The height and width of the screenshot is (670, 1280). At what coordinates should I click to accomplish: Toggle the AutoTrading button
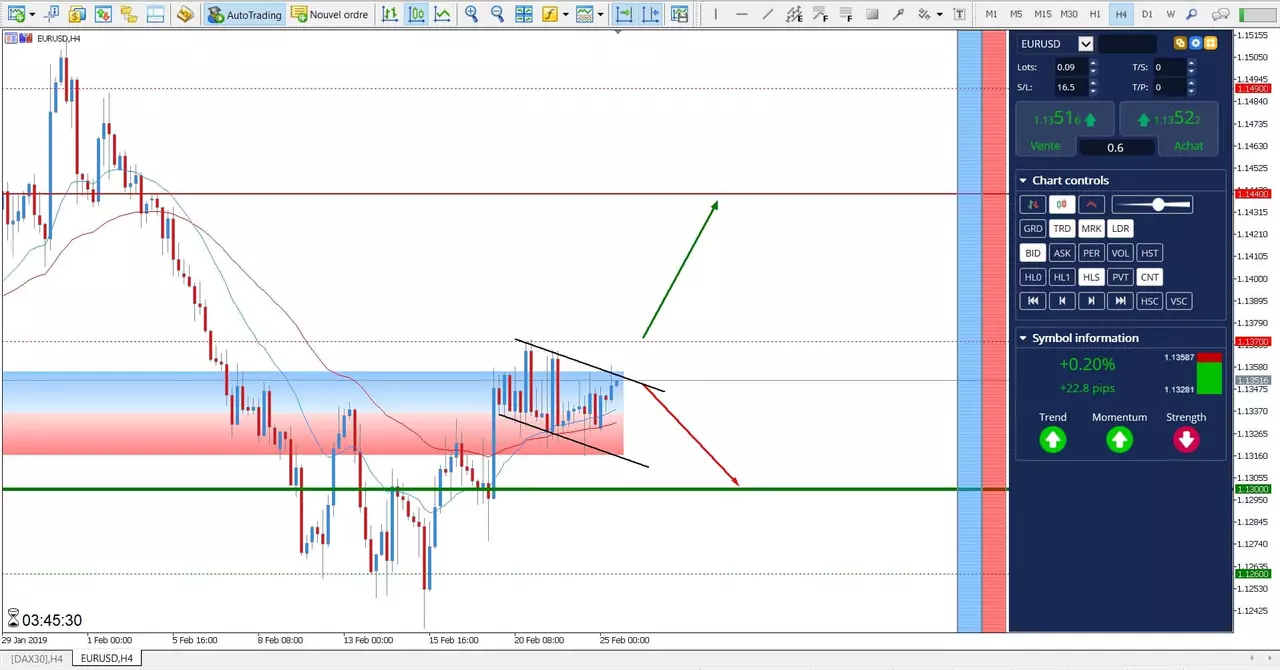(245, 14)
